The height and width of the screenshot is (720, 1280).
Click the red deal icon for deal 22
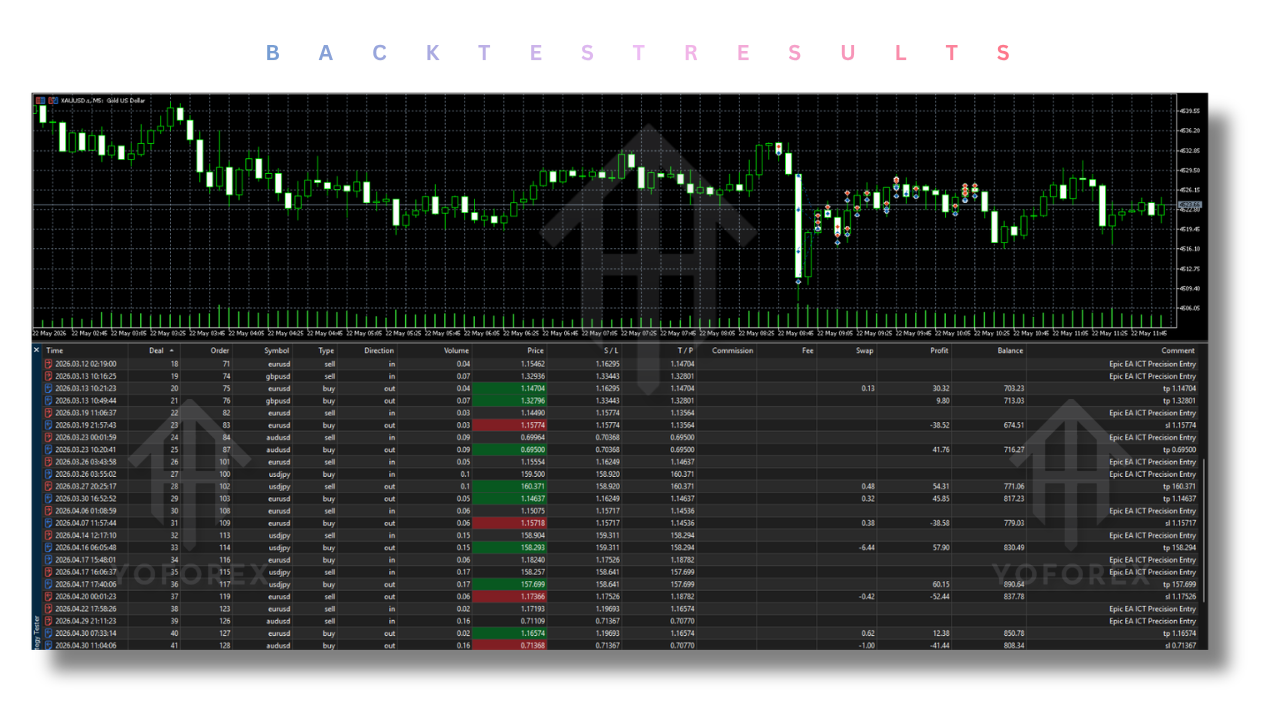(x=49, y=413)
